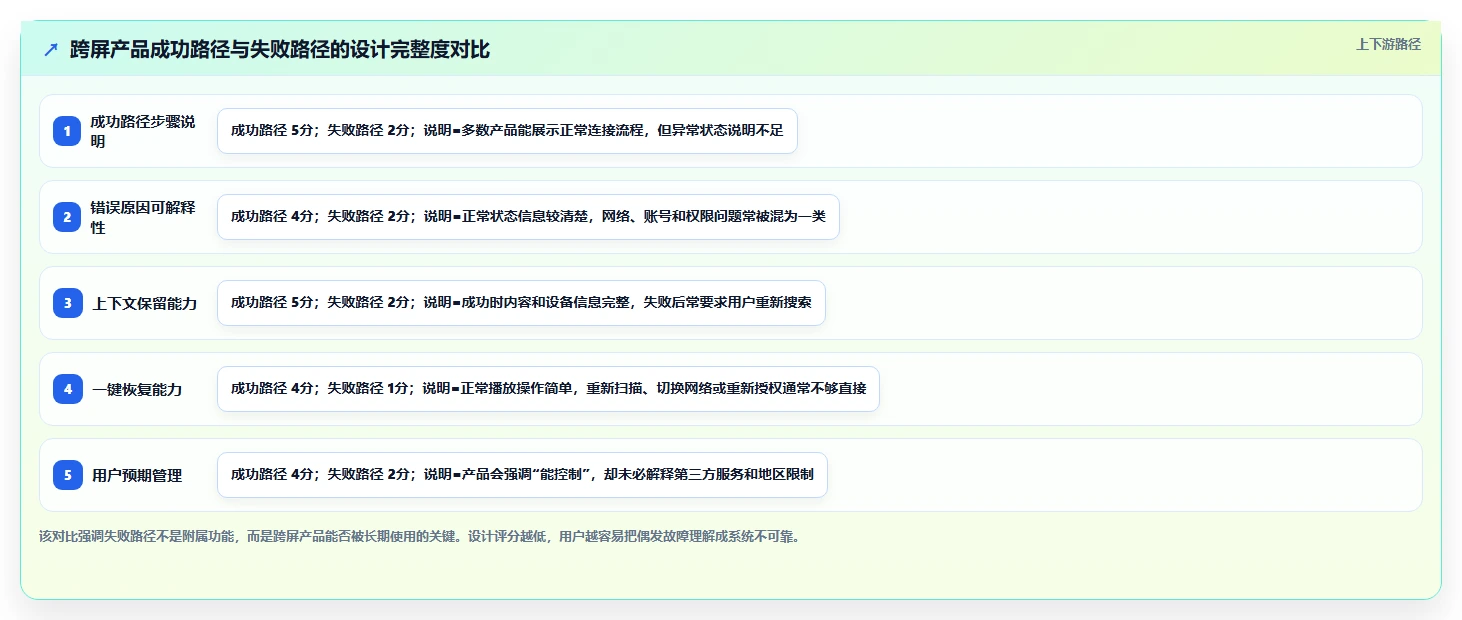Click the 上下游路径 label in the header
The image size is (1462, 620).
point(1388,44)
